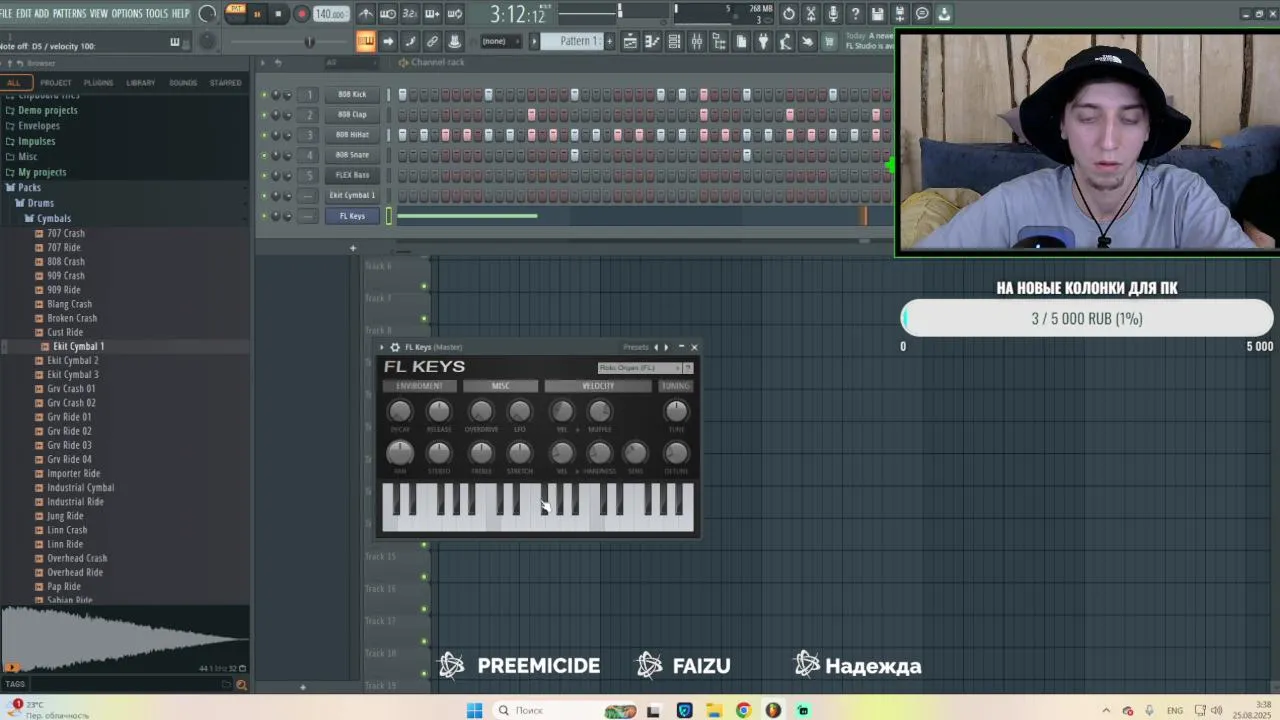Toggle the 3-2-1 countdown before recording

coord(410,14)
